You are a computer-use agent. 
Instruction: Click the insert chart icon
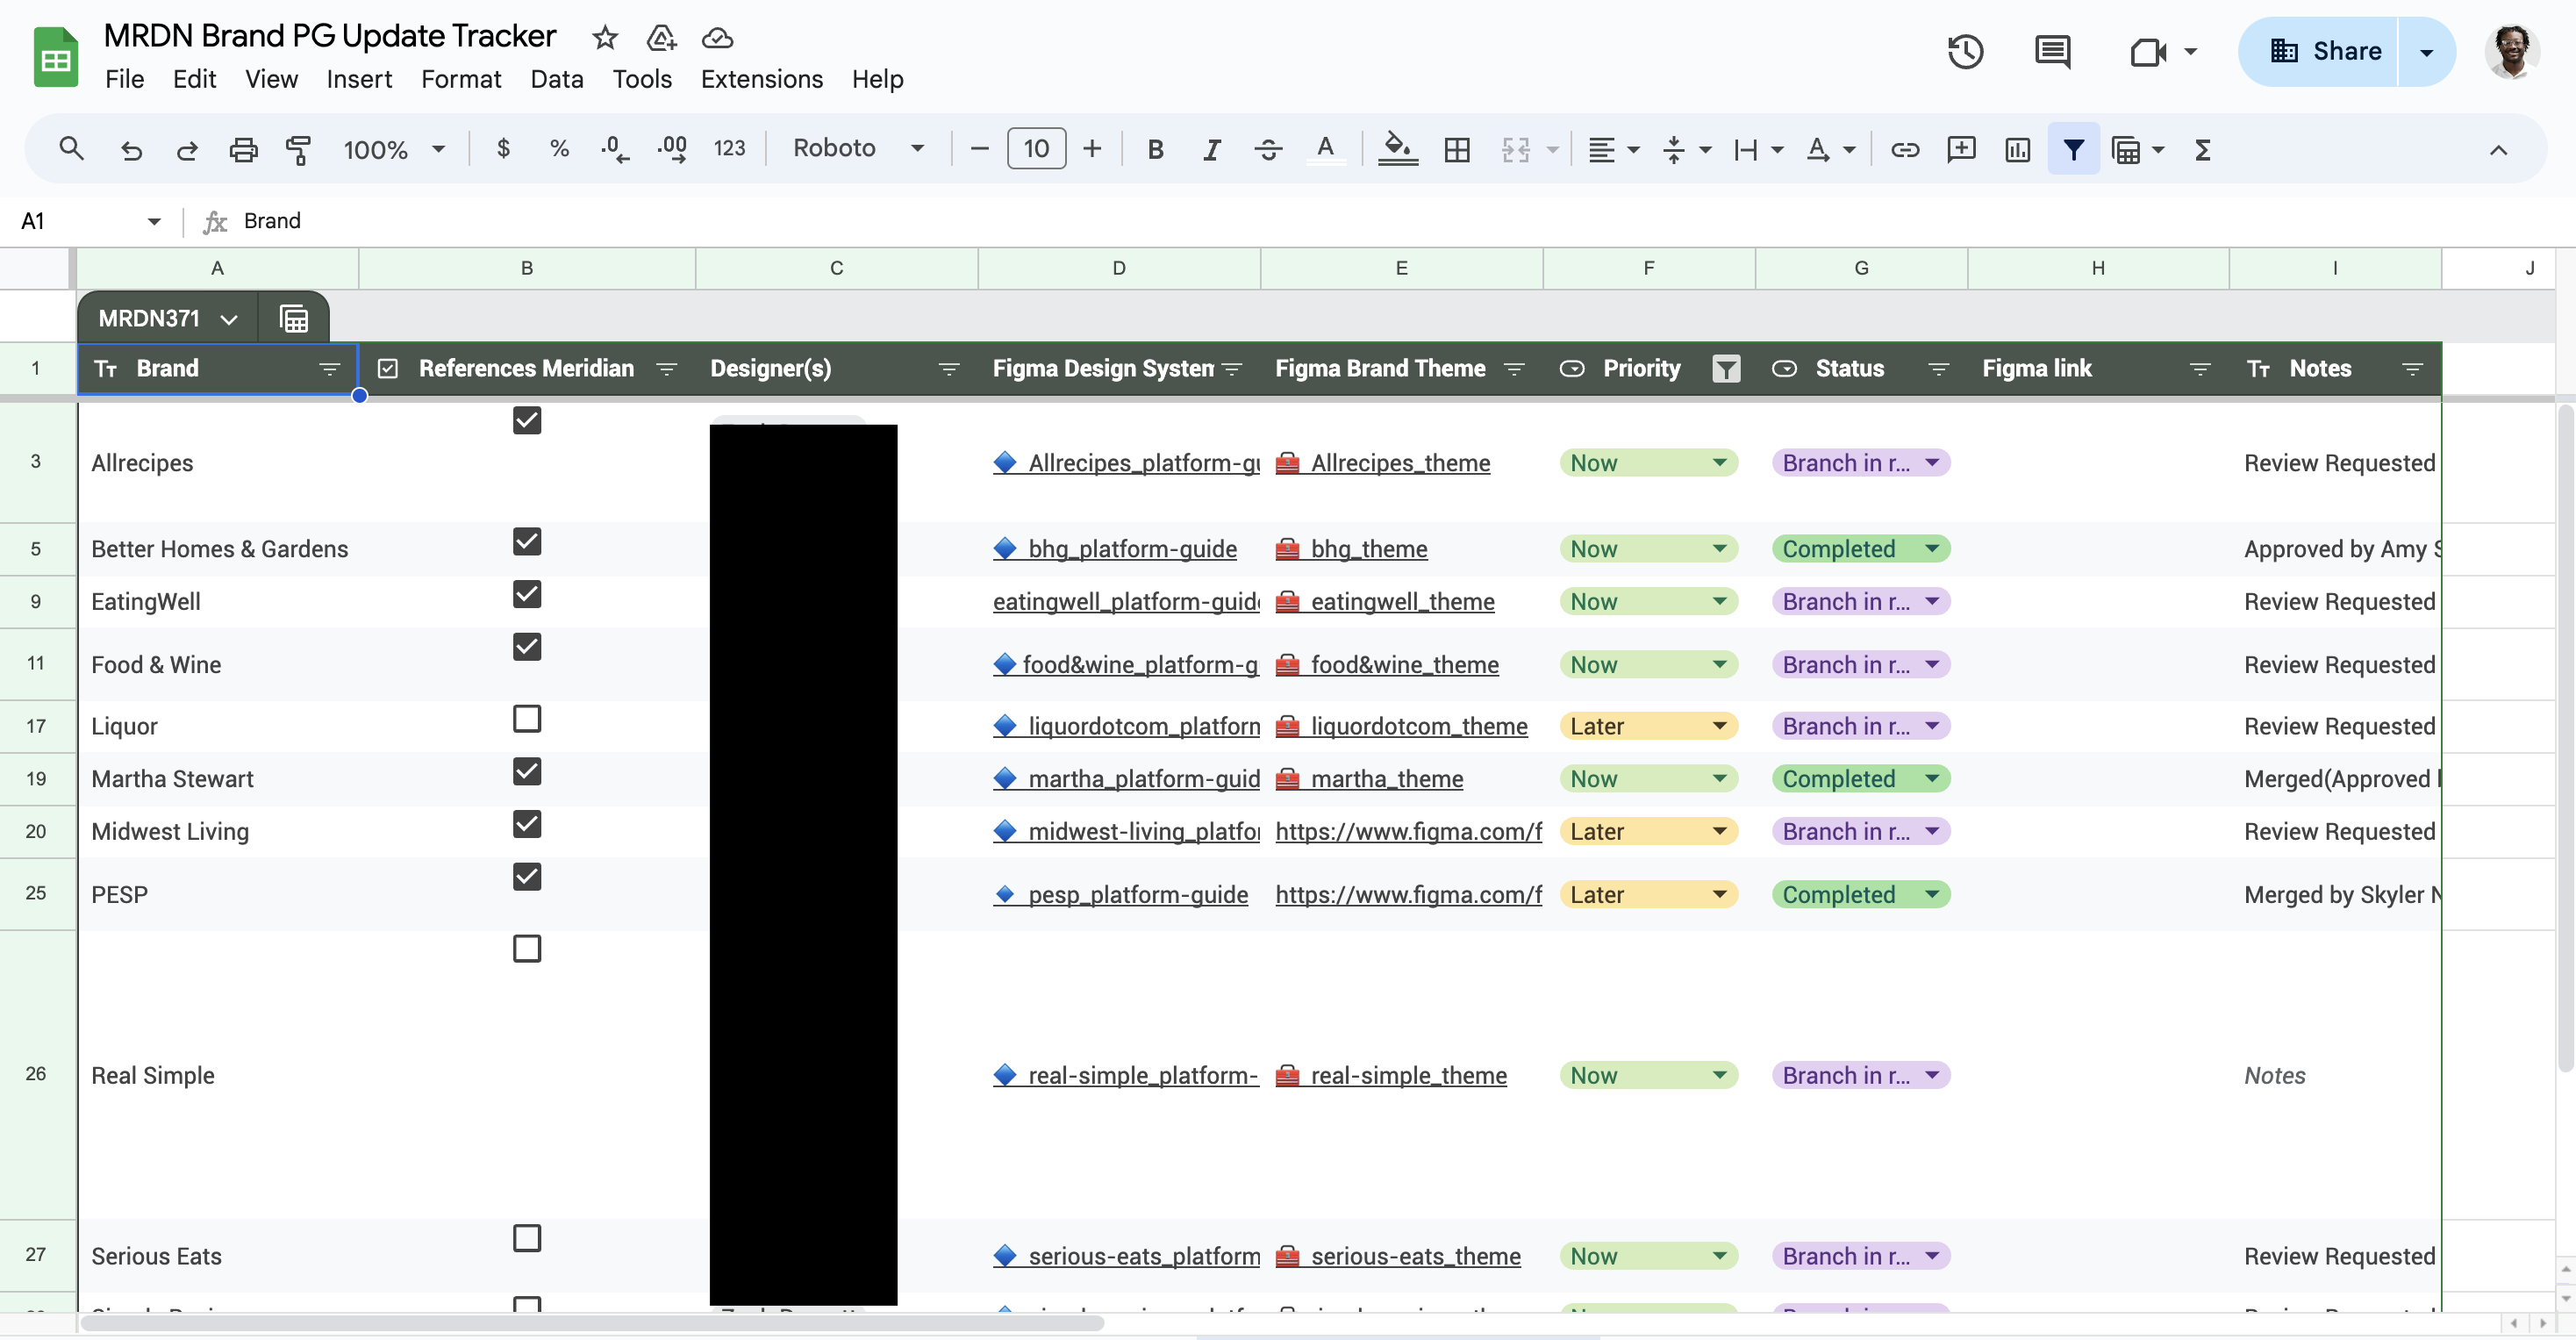click(x=2017, y=150)
